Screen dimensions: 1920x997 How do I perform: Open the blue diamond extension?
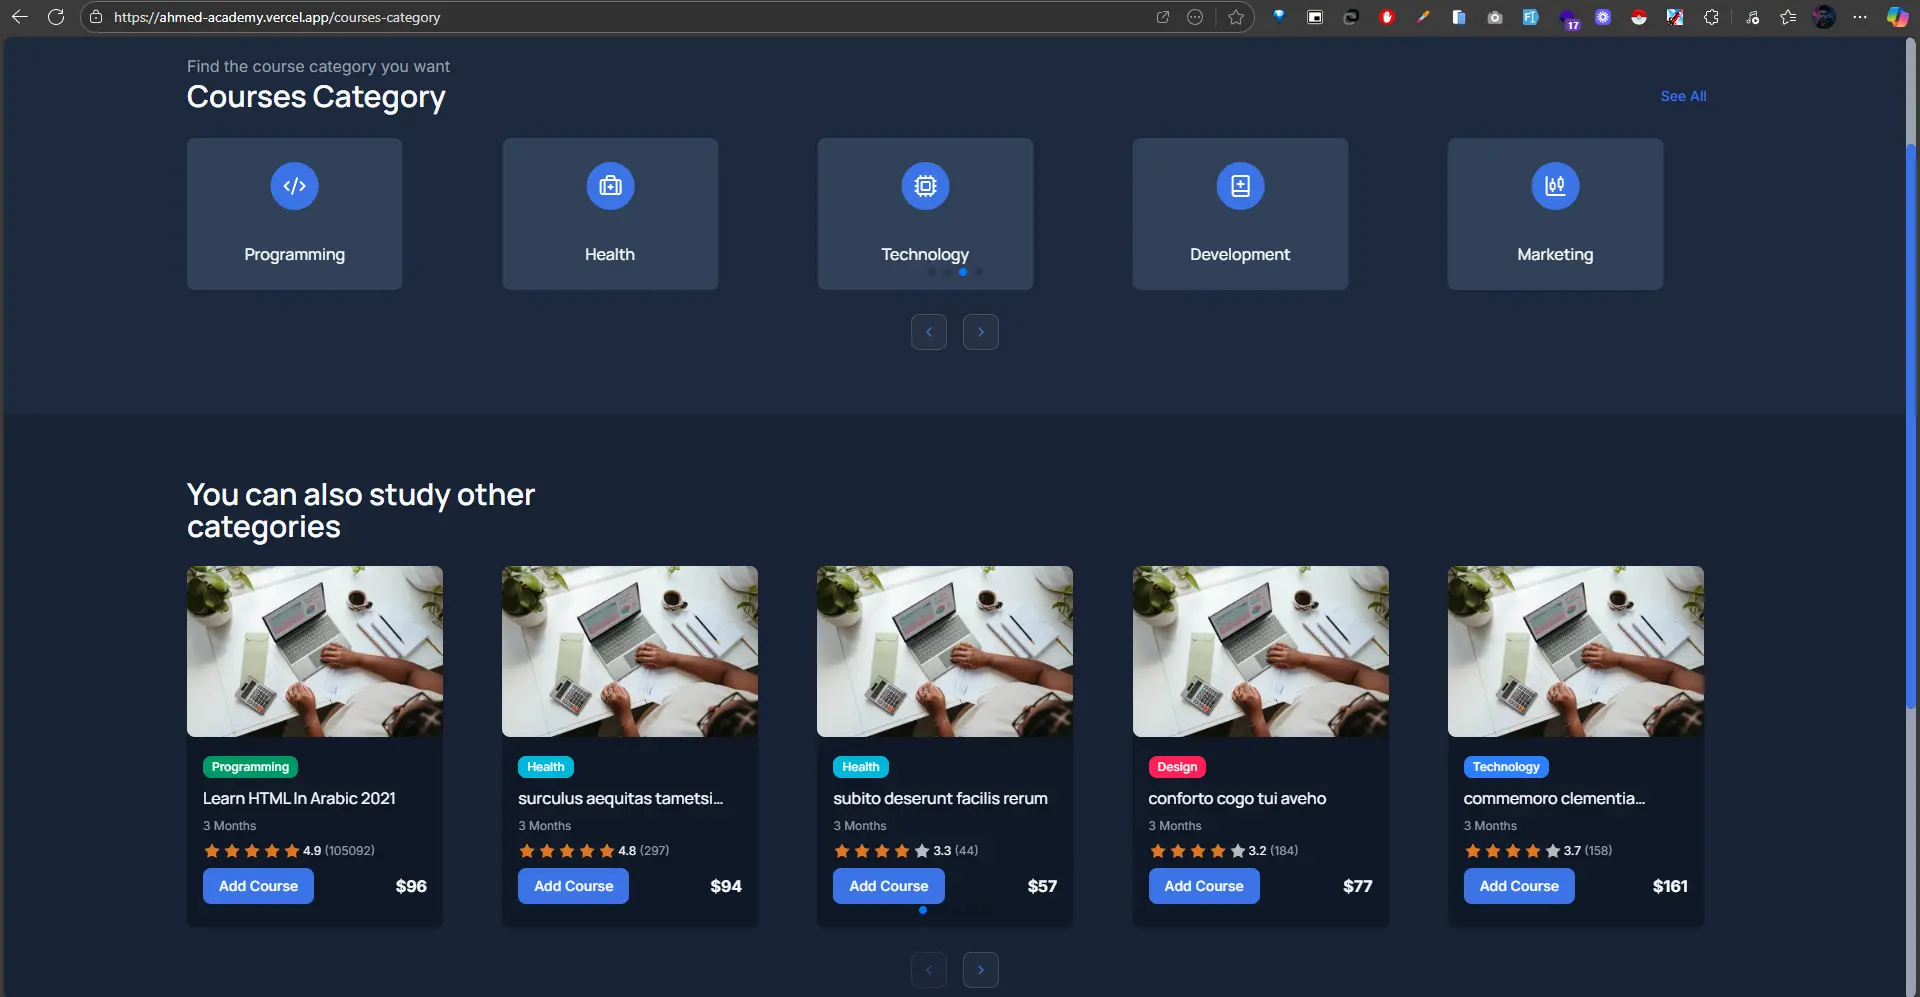click(1279, 17)
